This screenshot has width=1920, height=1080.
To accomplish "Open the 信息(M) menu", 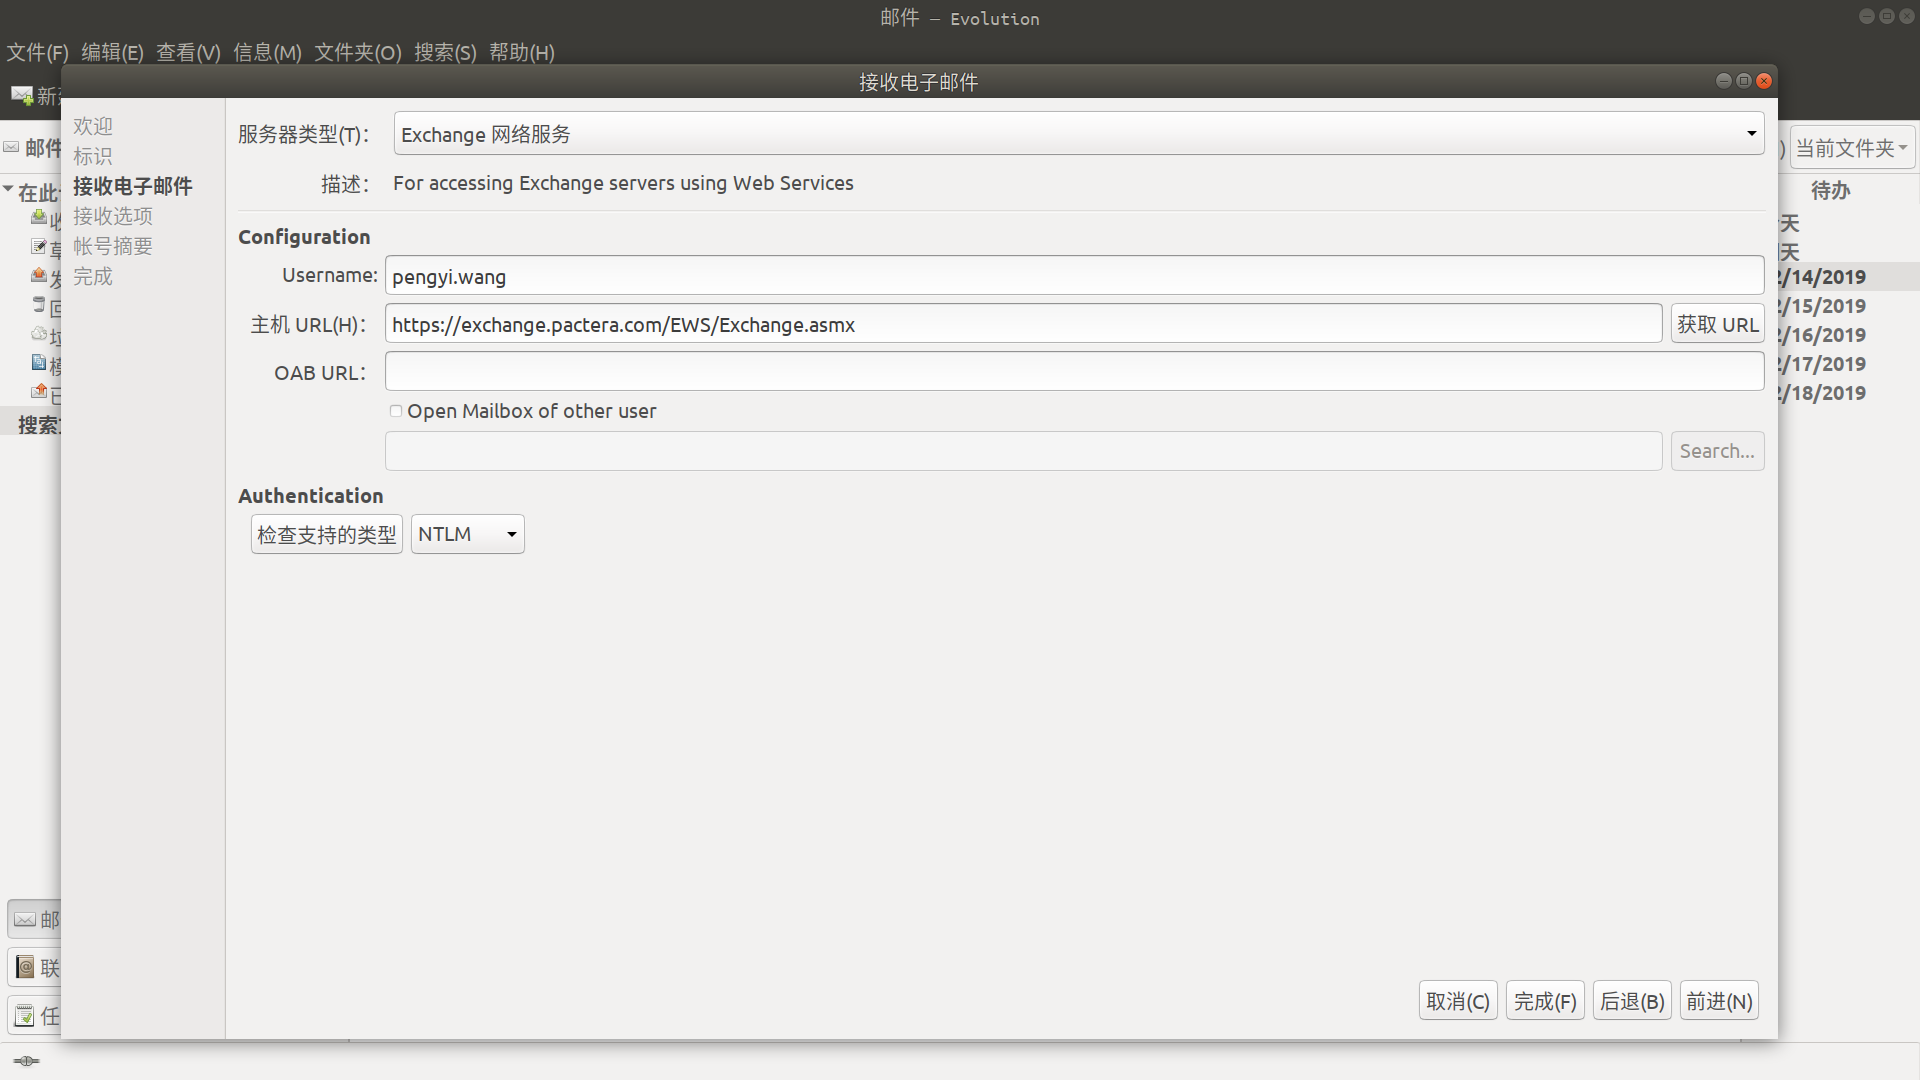I will click(267, 52).
